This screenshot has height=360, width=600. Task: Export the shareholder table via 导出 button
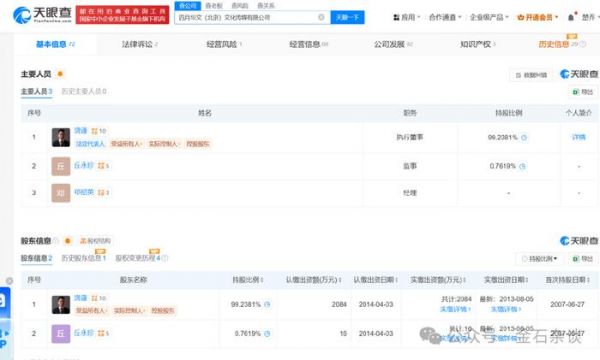tap(583, 259)
